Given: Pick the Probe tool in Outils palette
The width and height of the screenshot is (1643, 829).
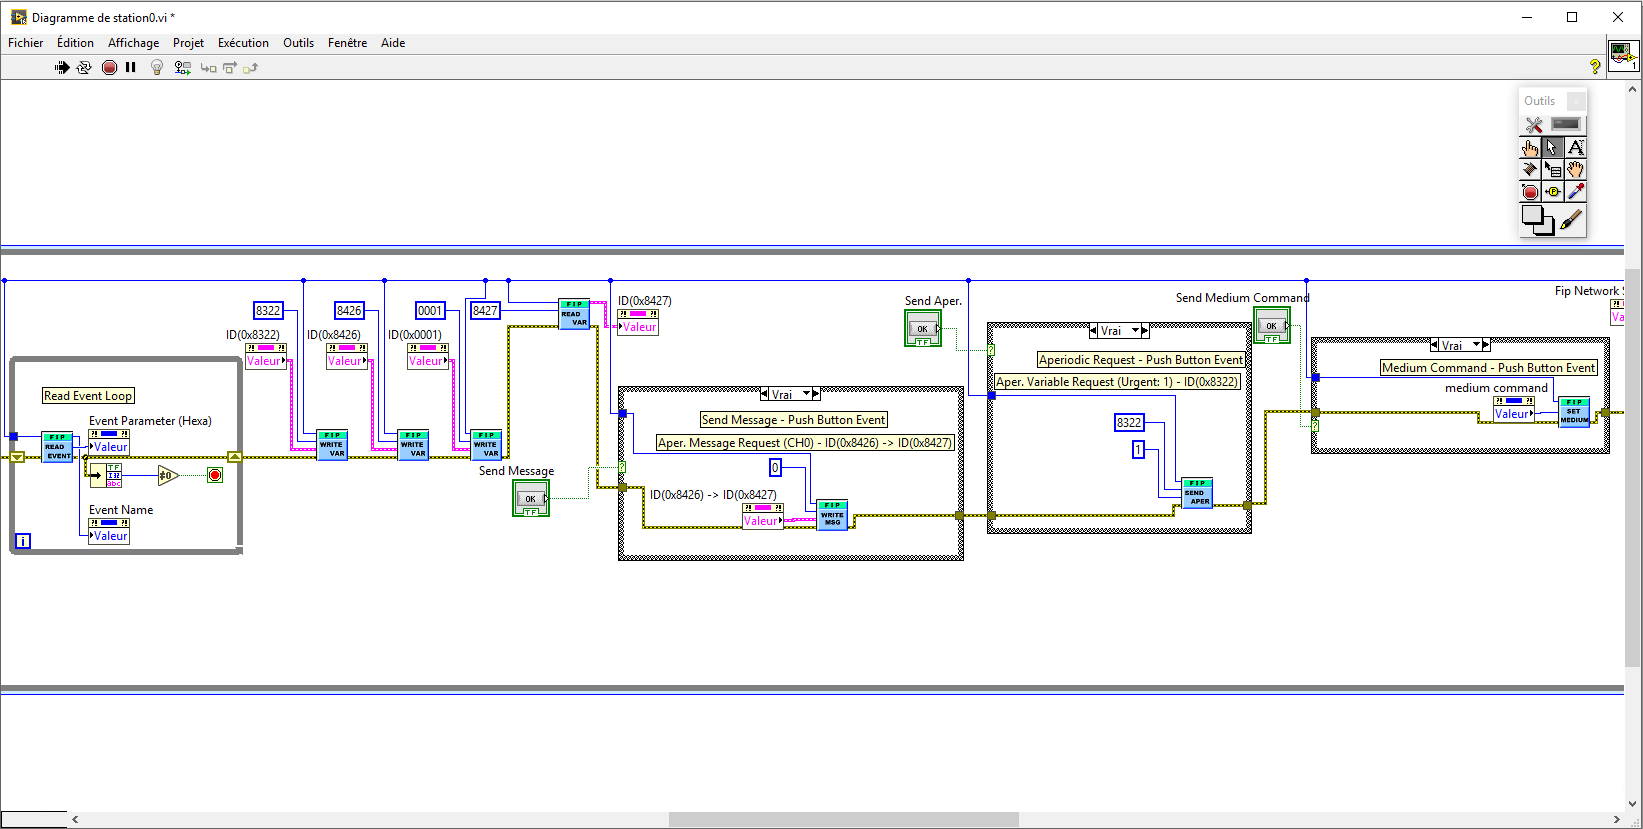Looking at the screenshot, I should 1553,192.
